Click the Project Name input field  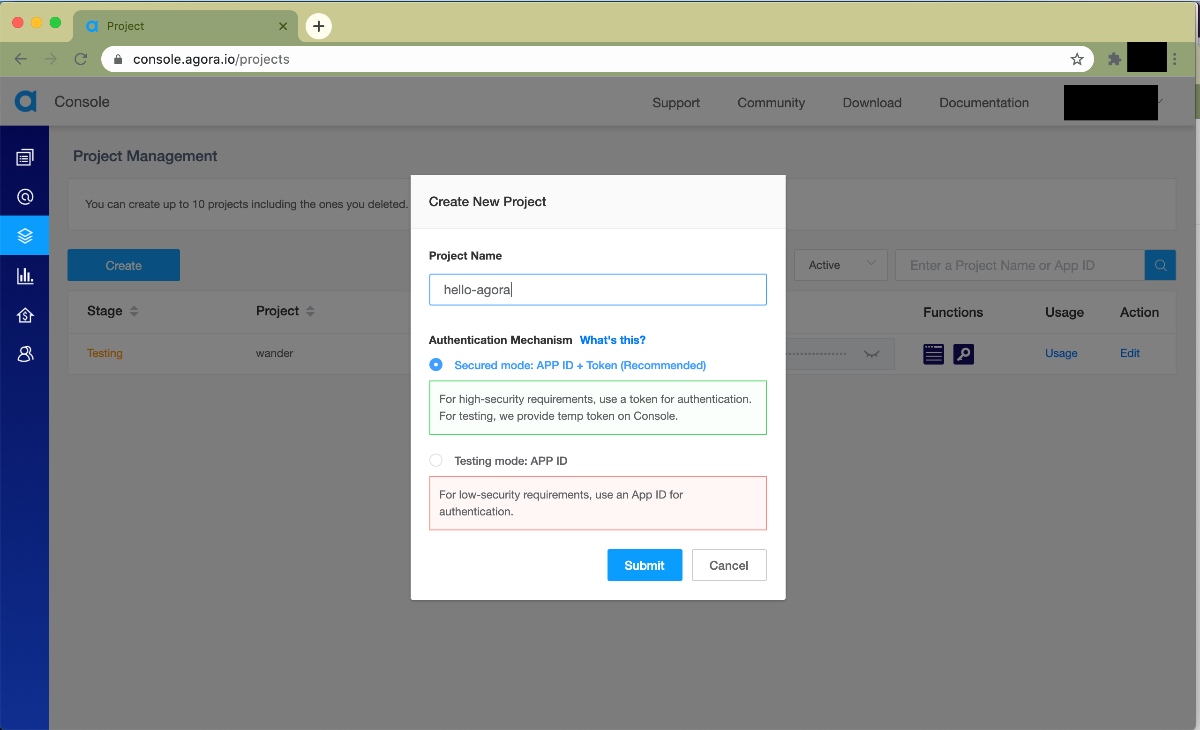pos(598,290)
